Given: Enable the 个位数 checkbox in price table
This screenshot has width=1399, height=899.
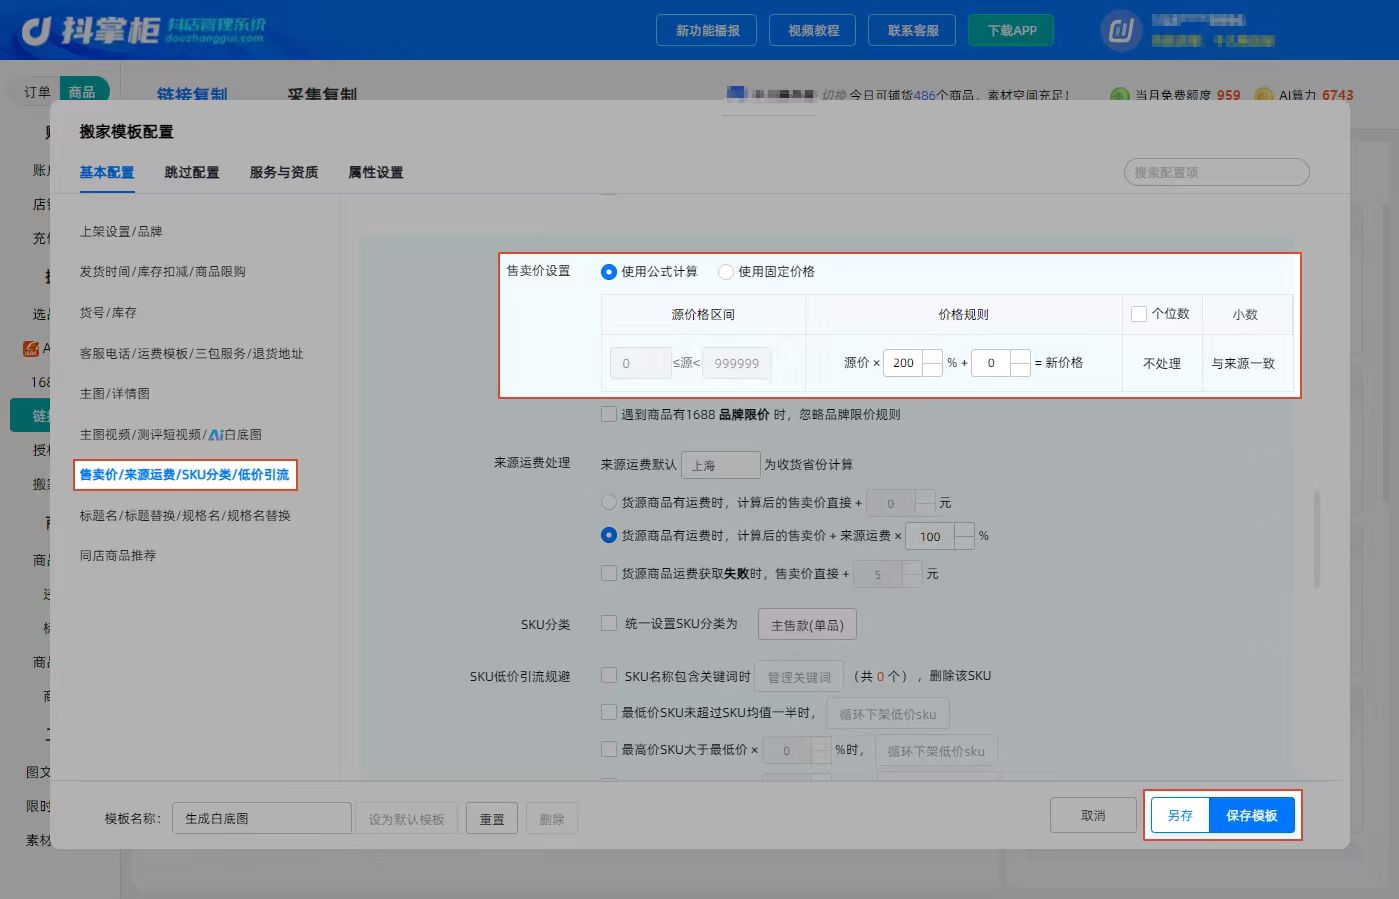Looking at the screenshot, I should tap(1138, 314).
